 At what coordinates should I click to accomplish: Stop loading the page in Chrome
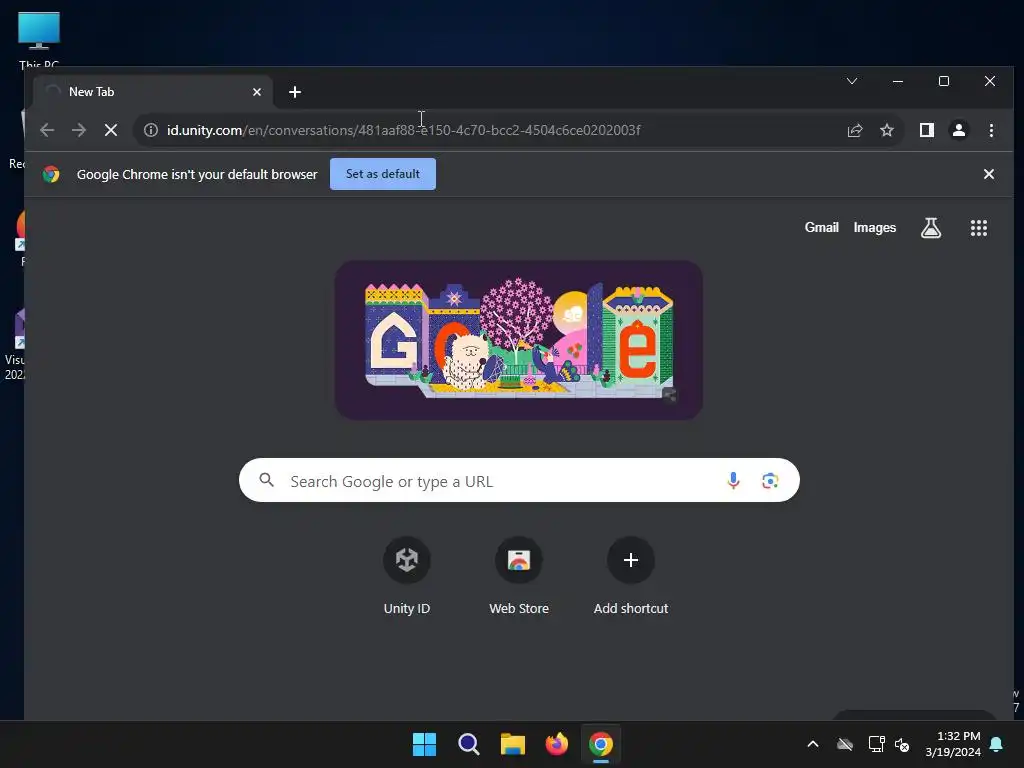(x=111, y=130)
